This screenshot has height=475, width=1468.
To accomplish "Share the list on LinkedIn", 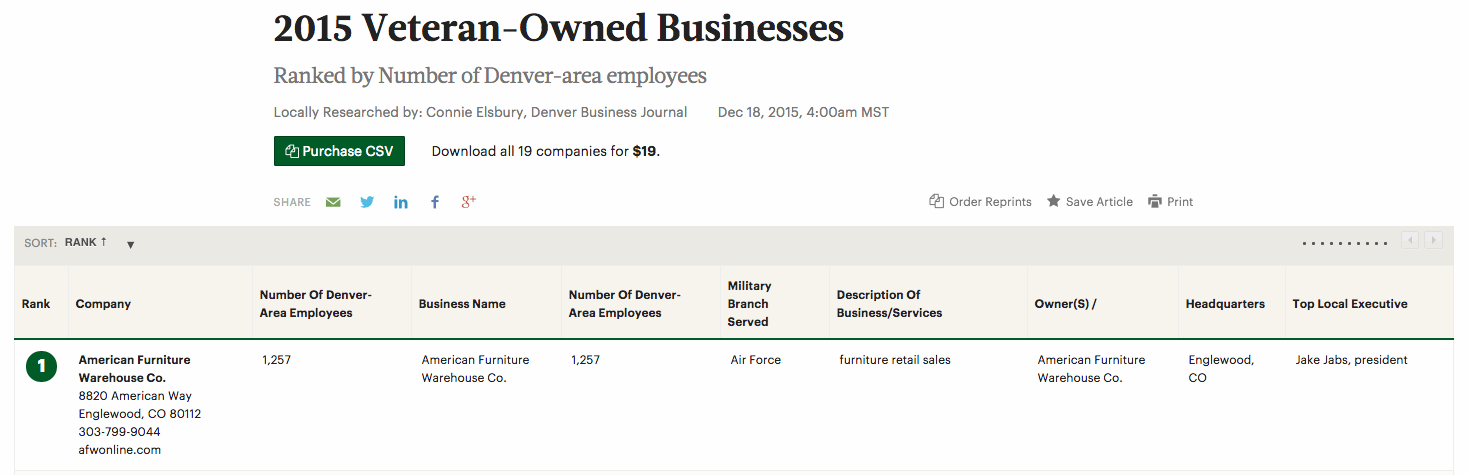I will click(x=401, y=202).
